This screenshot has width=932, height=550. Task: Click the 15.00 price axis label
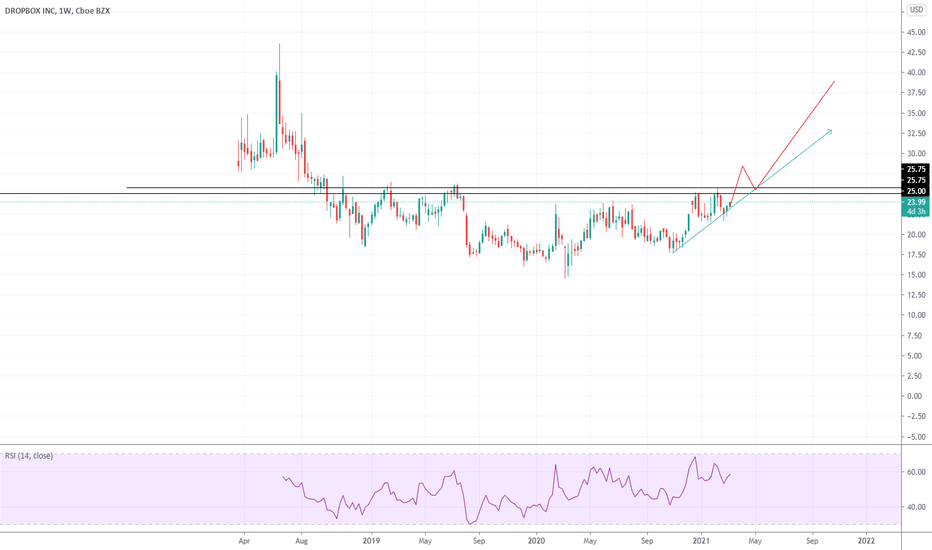916,275
